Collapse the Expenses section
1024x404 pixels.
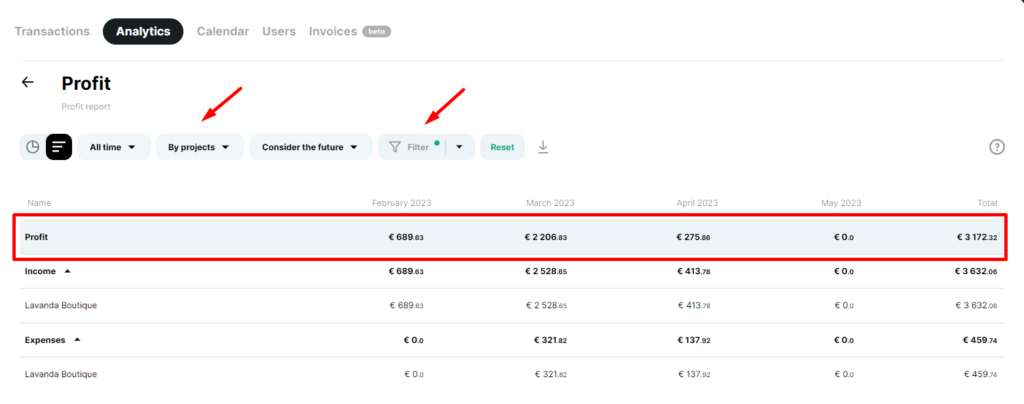point(77,340)
